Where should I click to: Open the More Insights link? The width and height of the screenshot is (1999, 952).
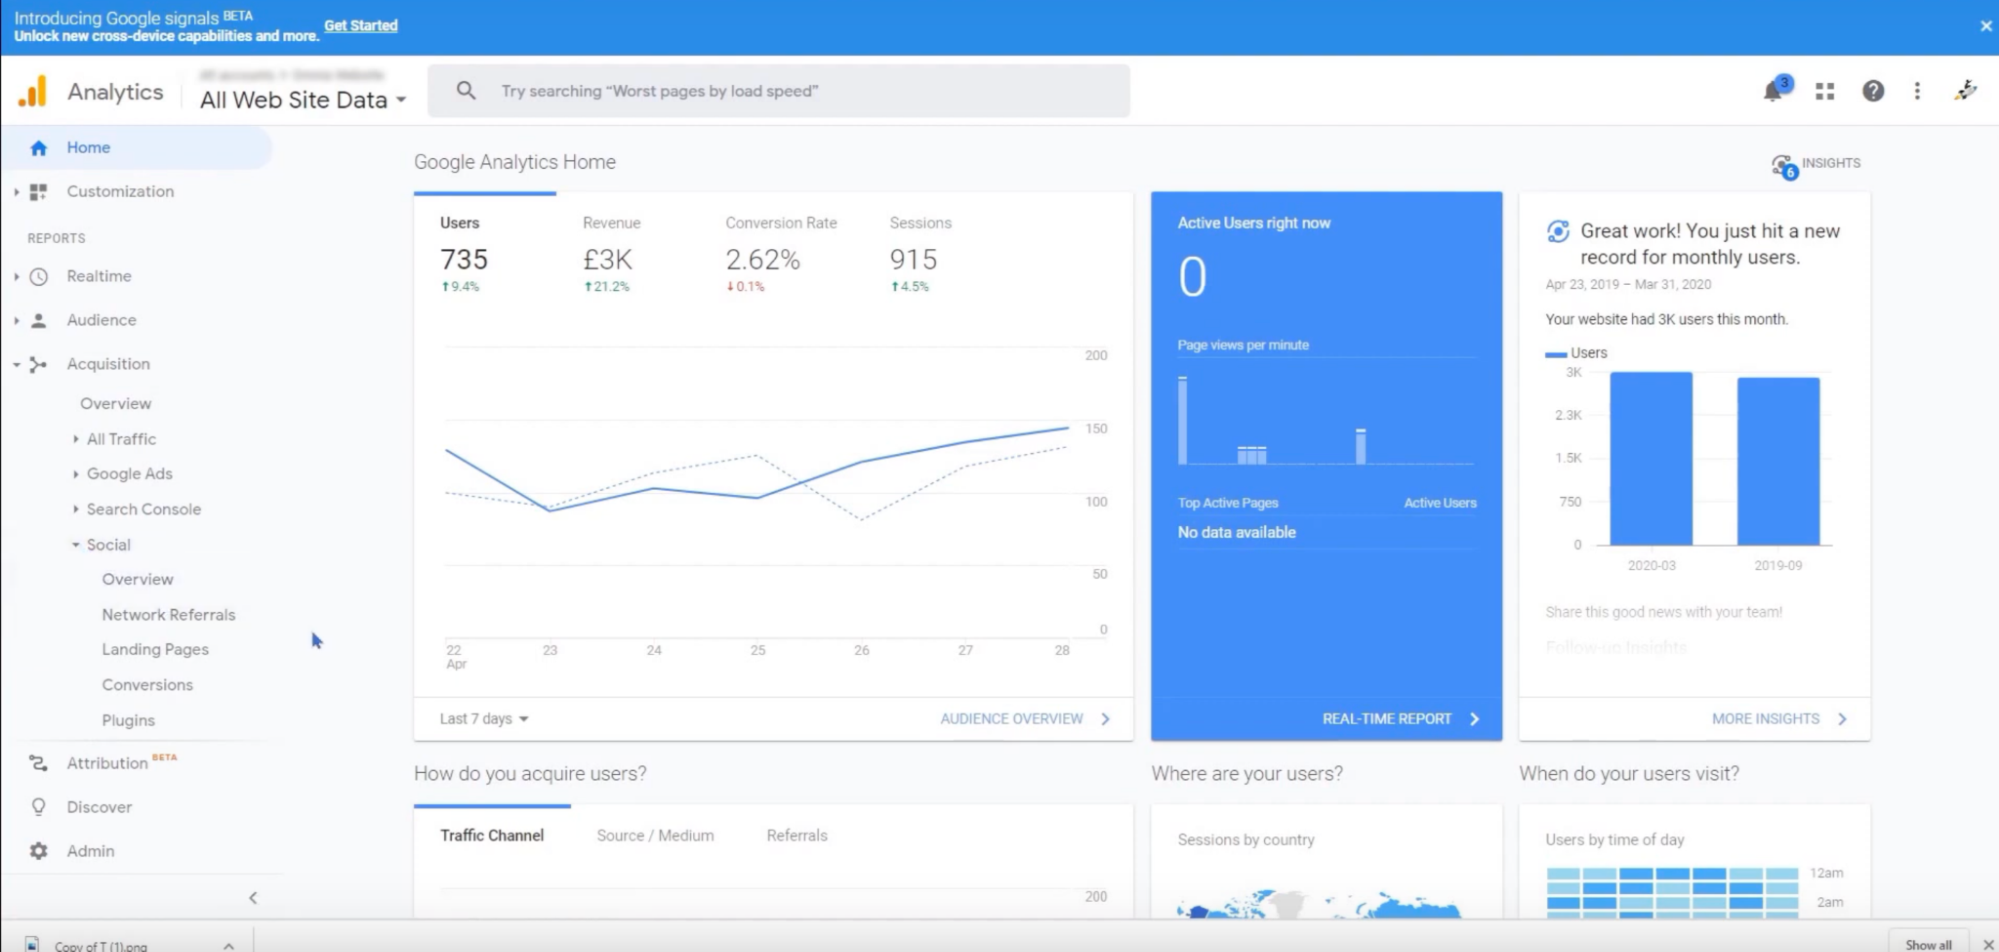tap(1765, 719)
